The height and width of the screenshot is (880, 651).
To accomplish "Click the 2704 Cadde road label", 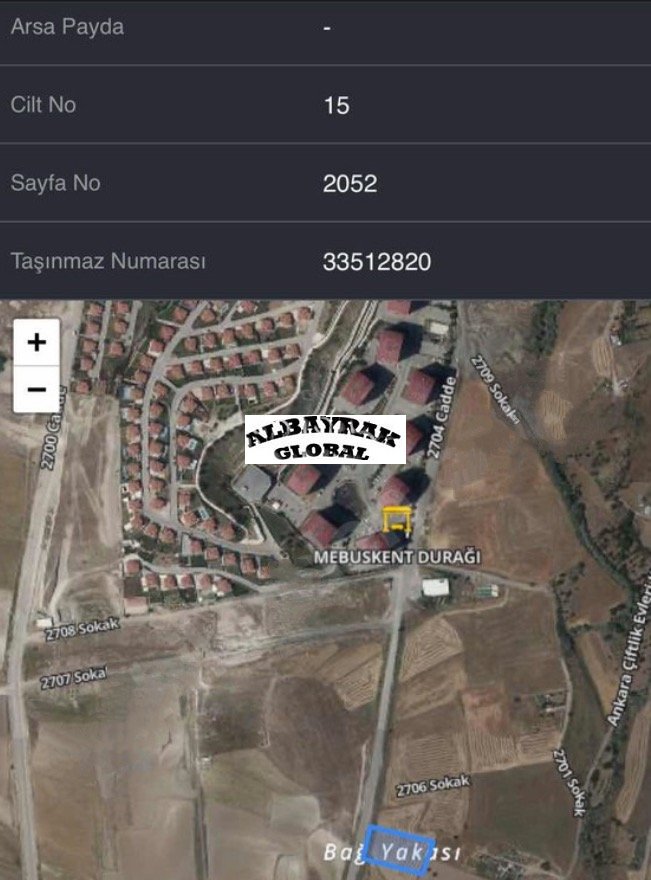I will [441, 417].
